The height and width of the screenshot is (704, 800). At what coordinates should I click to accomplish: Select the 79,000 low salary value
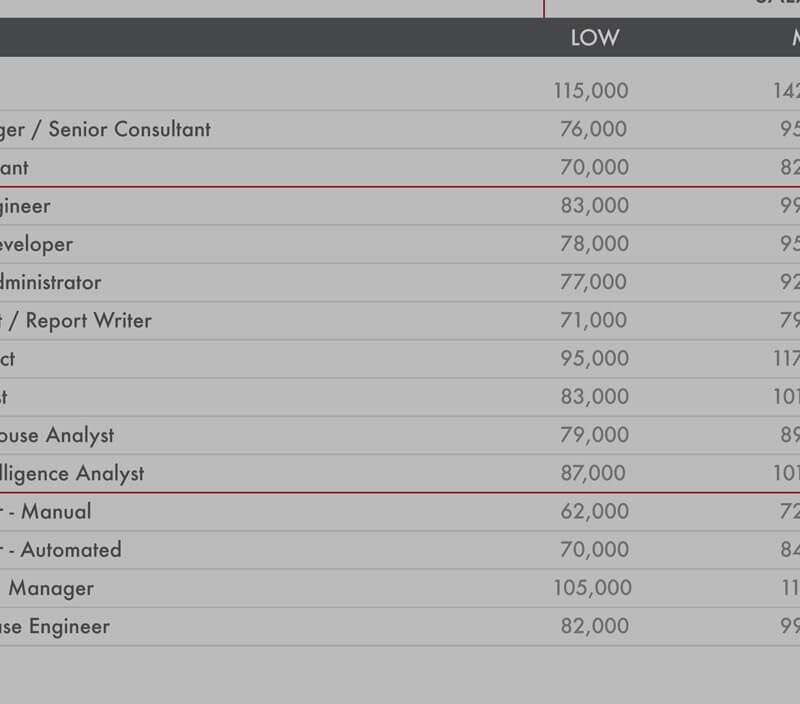pos(594,435)
